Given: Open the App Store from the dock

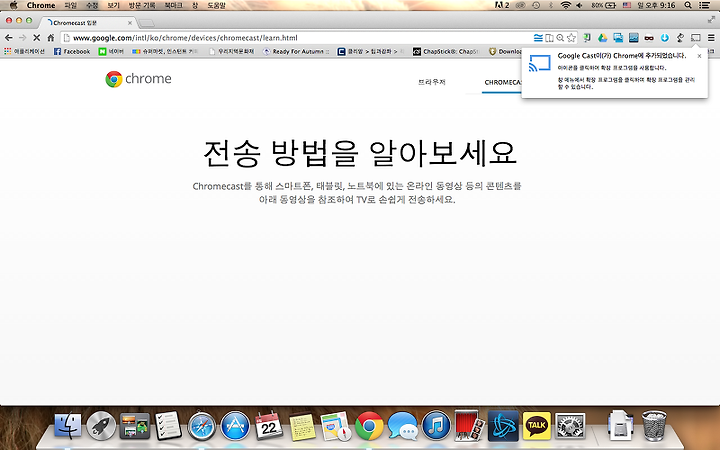Looking at the screenshot, I should point(235,426).
